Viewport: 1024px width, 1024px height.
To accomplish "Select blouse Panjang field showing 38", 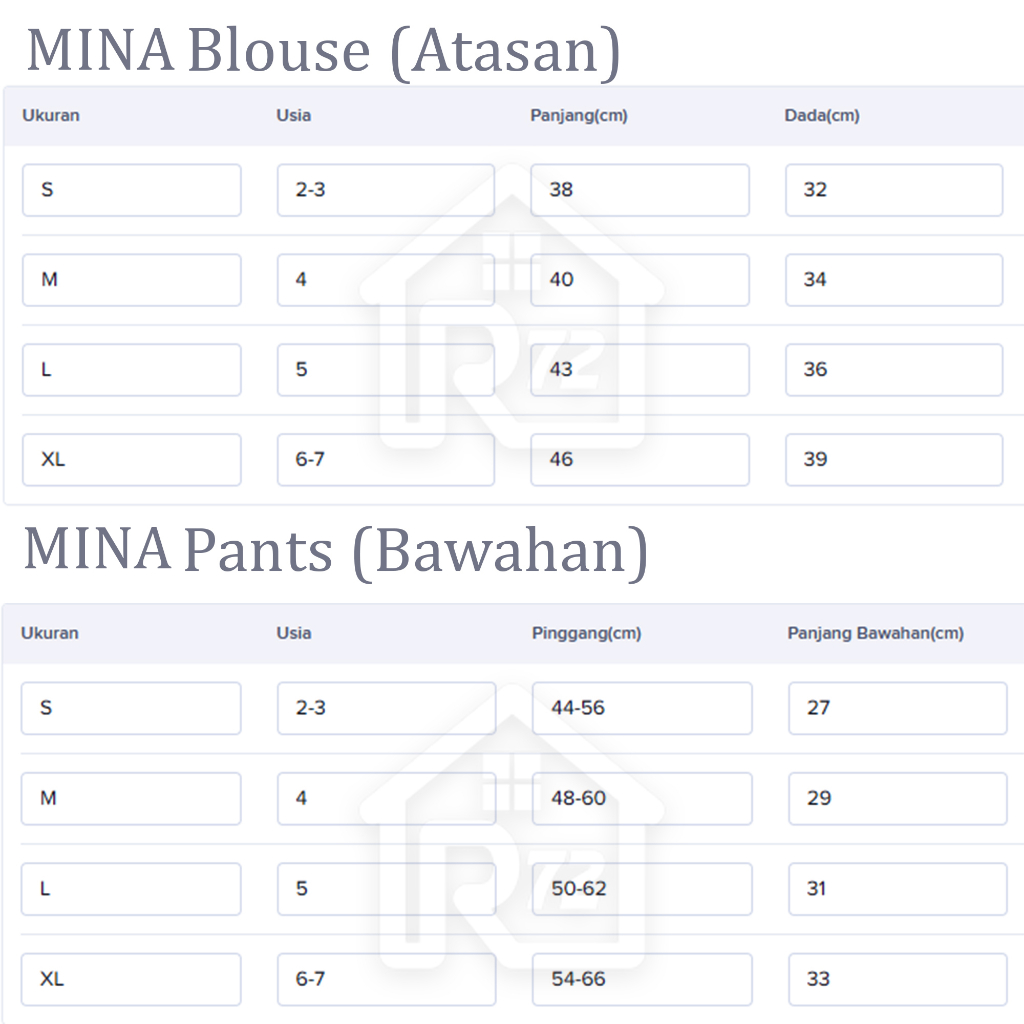I will [639, 190].
